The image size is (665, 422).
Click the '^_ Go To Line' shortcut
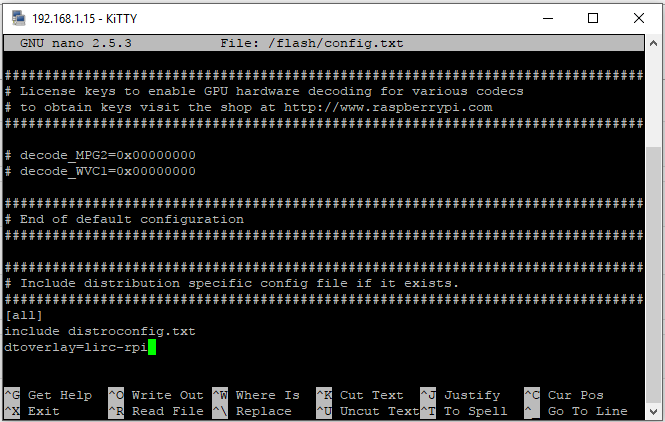[x=576, y=411]
